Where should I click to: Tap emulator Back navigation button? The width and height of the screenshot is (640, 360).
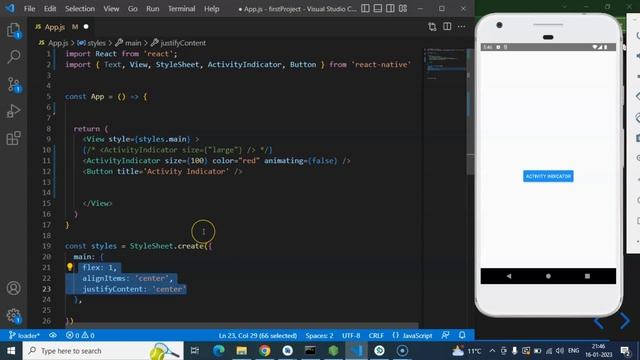509,276
